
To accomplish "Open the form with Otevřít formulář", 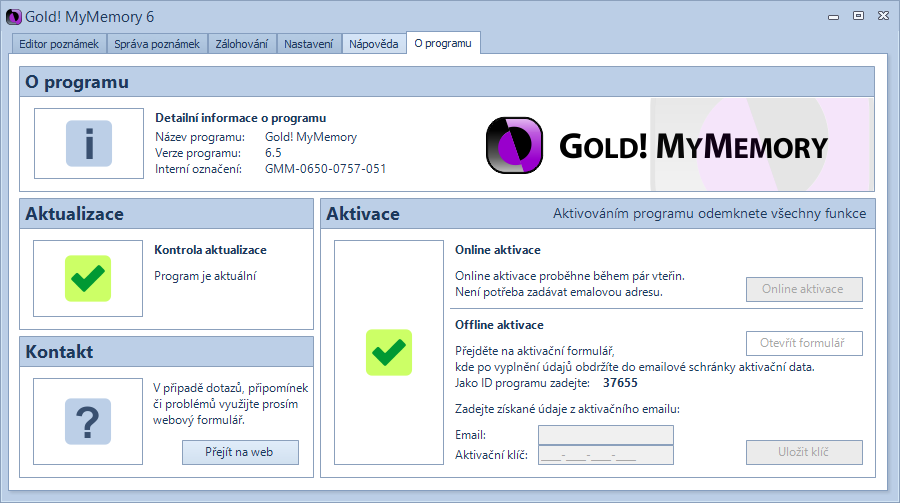I will click(x=804, y=343).
